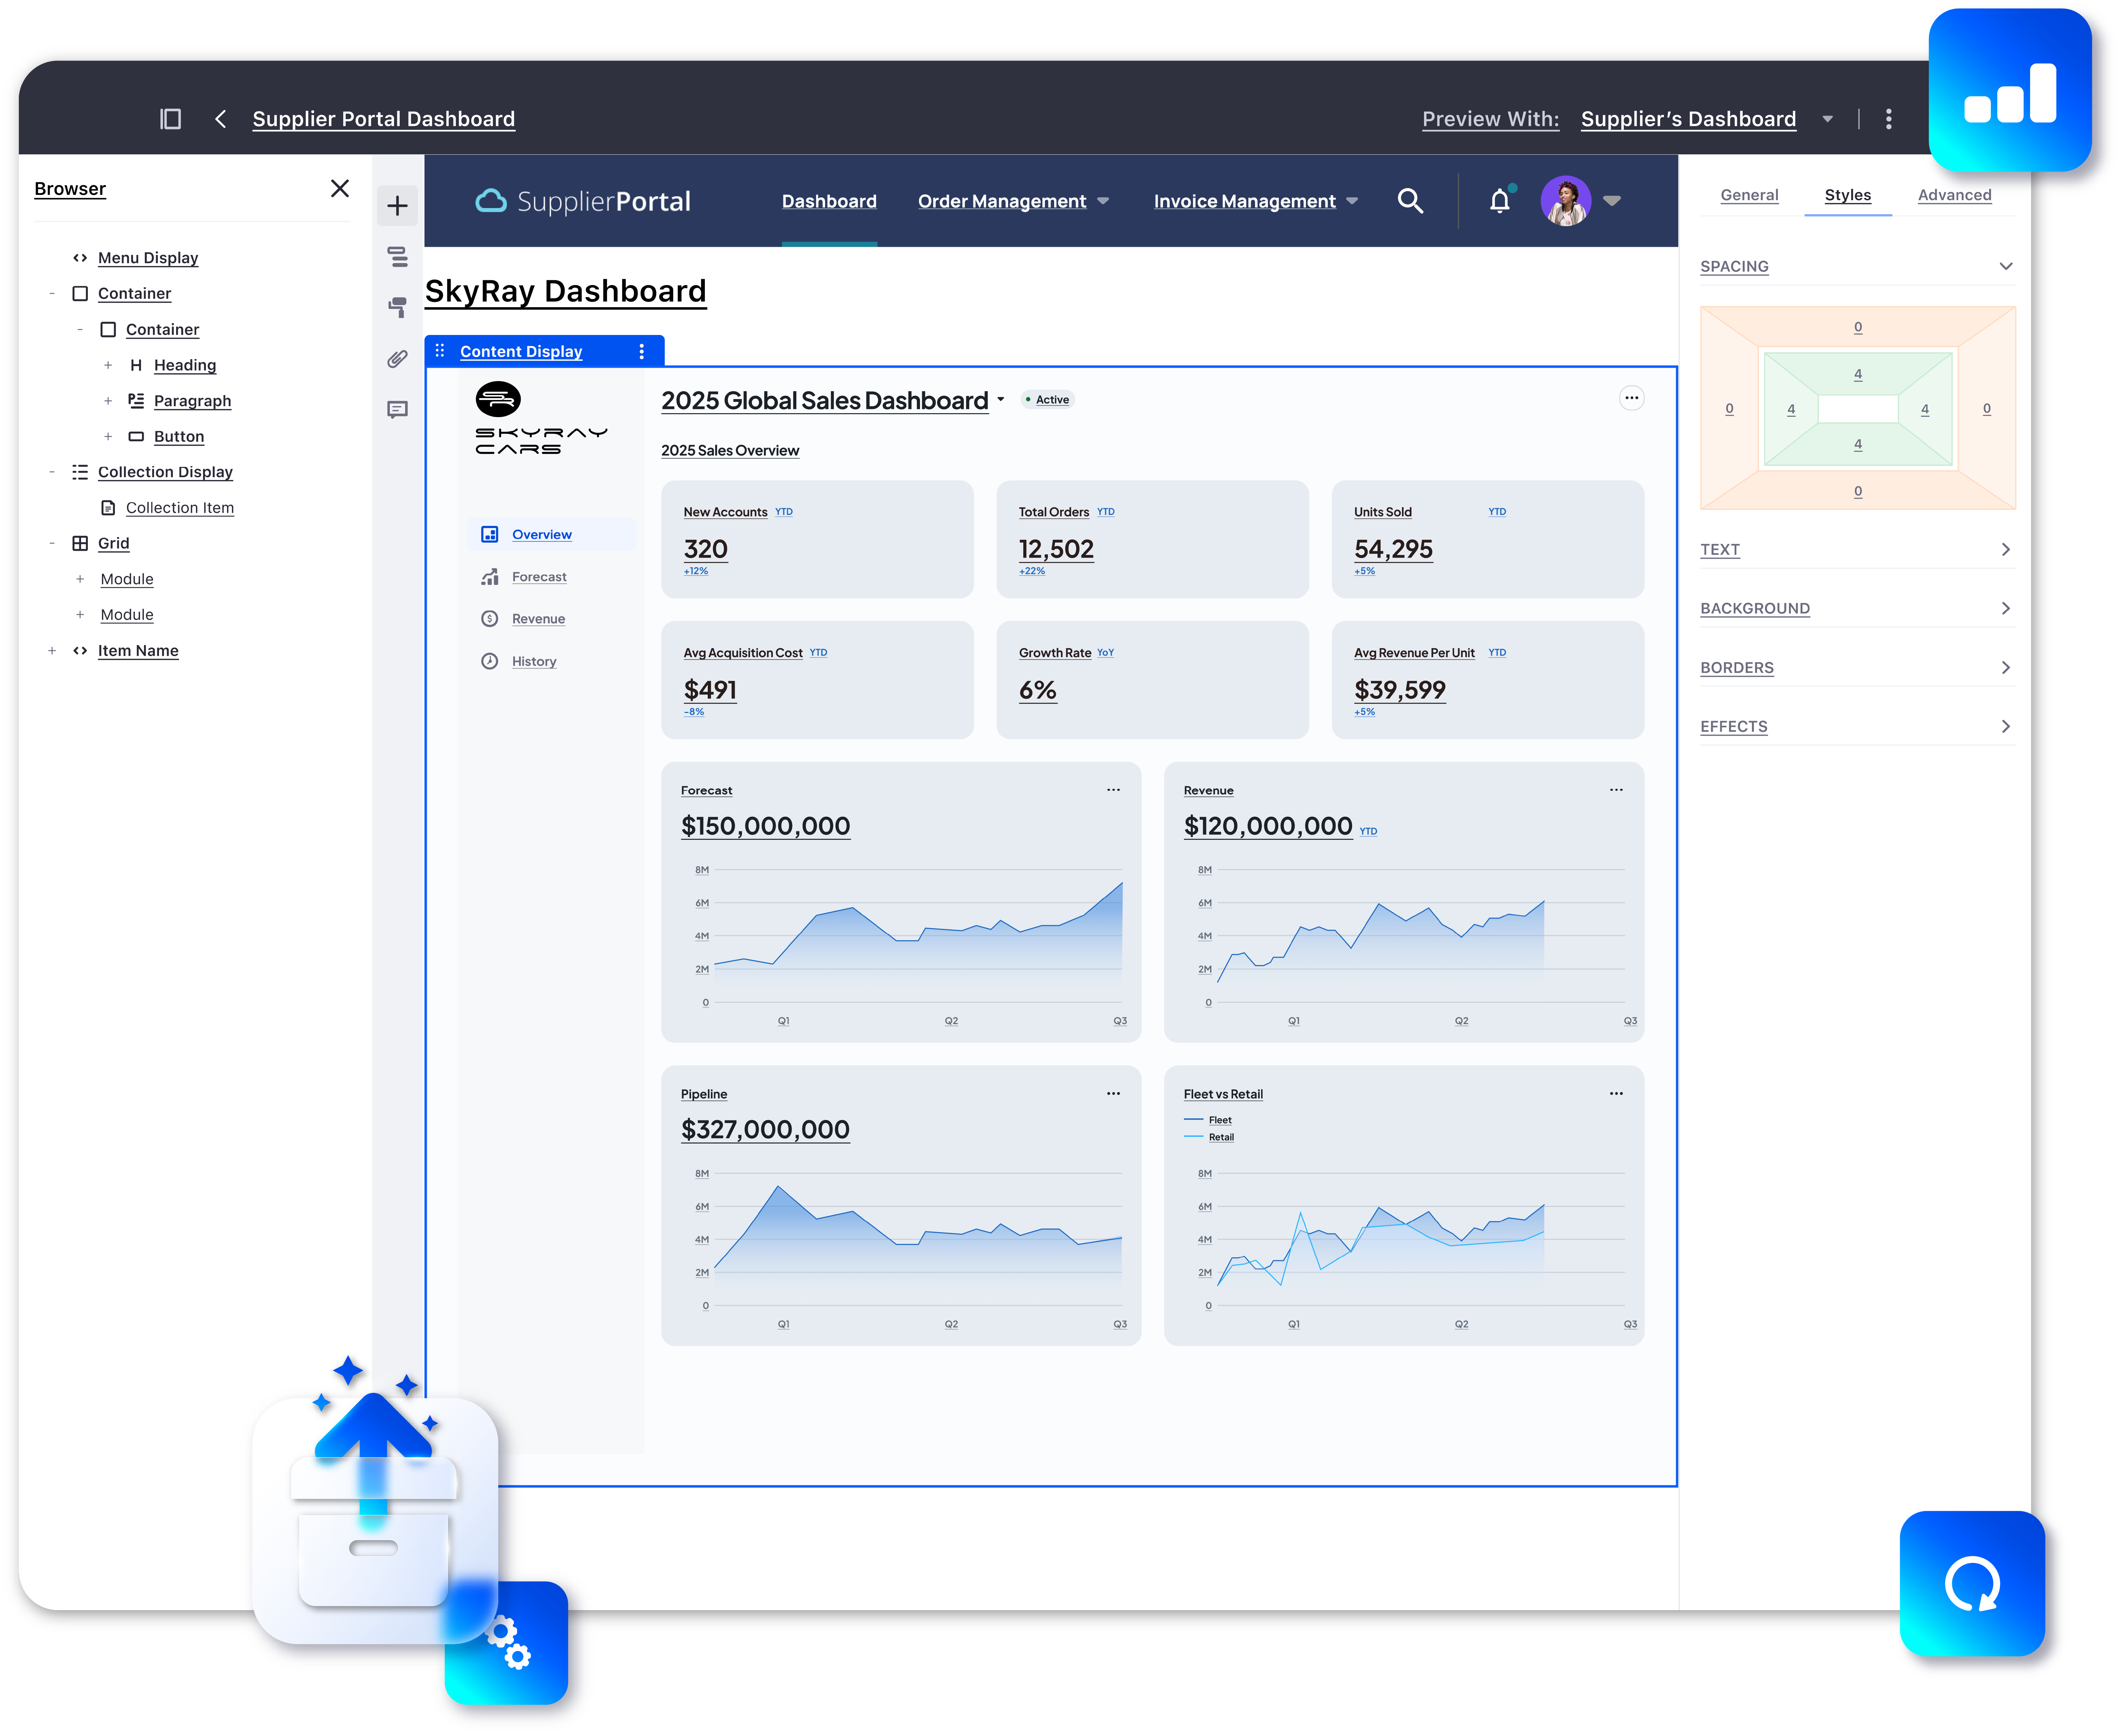Open the History sidebar link

[534, 661]
